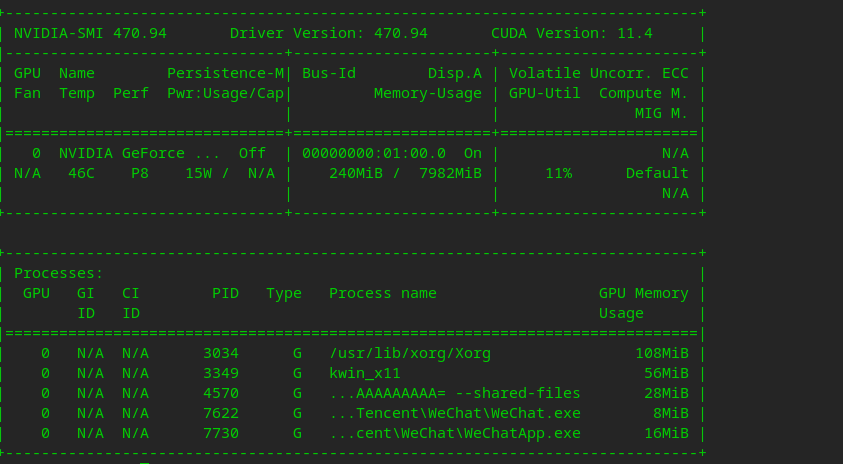
Task: Select the kwin_x11 process name
Action: tap(365, 373)
